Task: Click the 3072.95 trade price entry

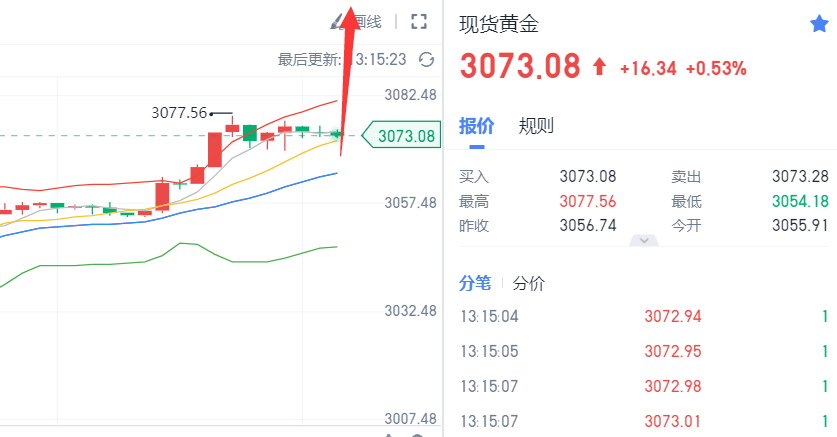Action: point(673,351)
